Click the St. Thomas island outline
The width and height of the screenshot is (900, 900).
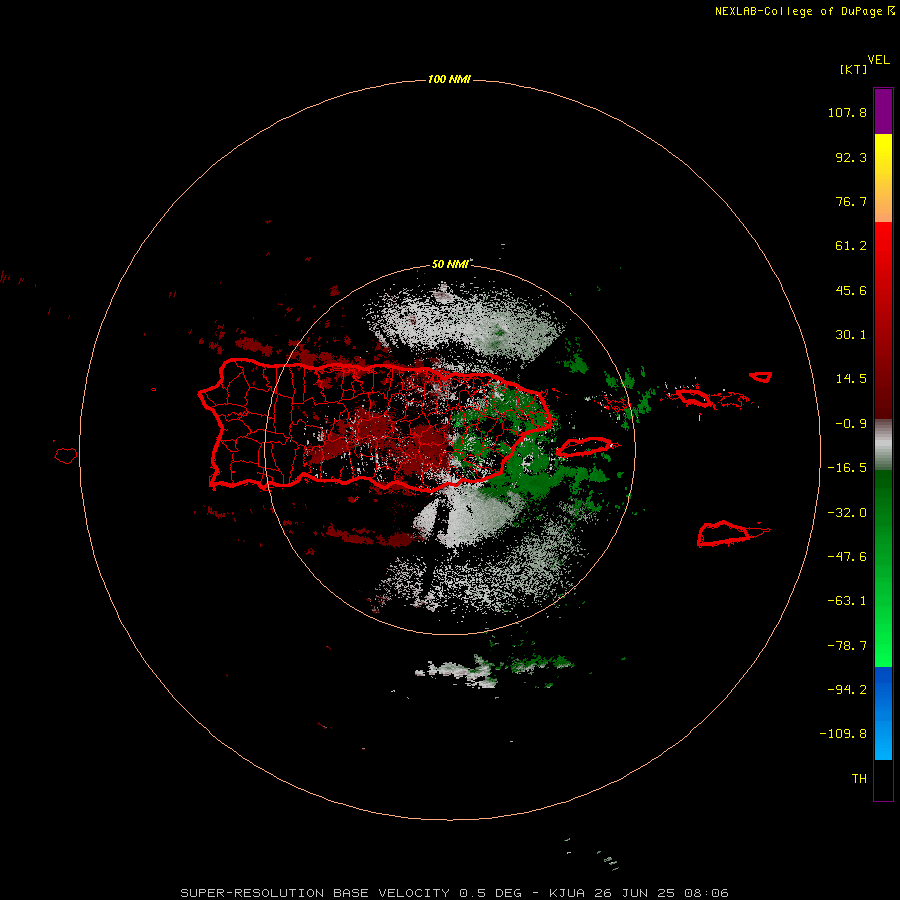tap(694, 397)
